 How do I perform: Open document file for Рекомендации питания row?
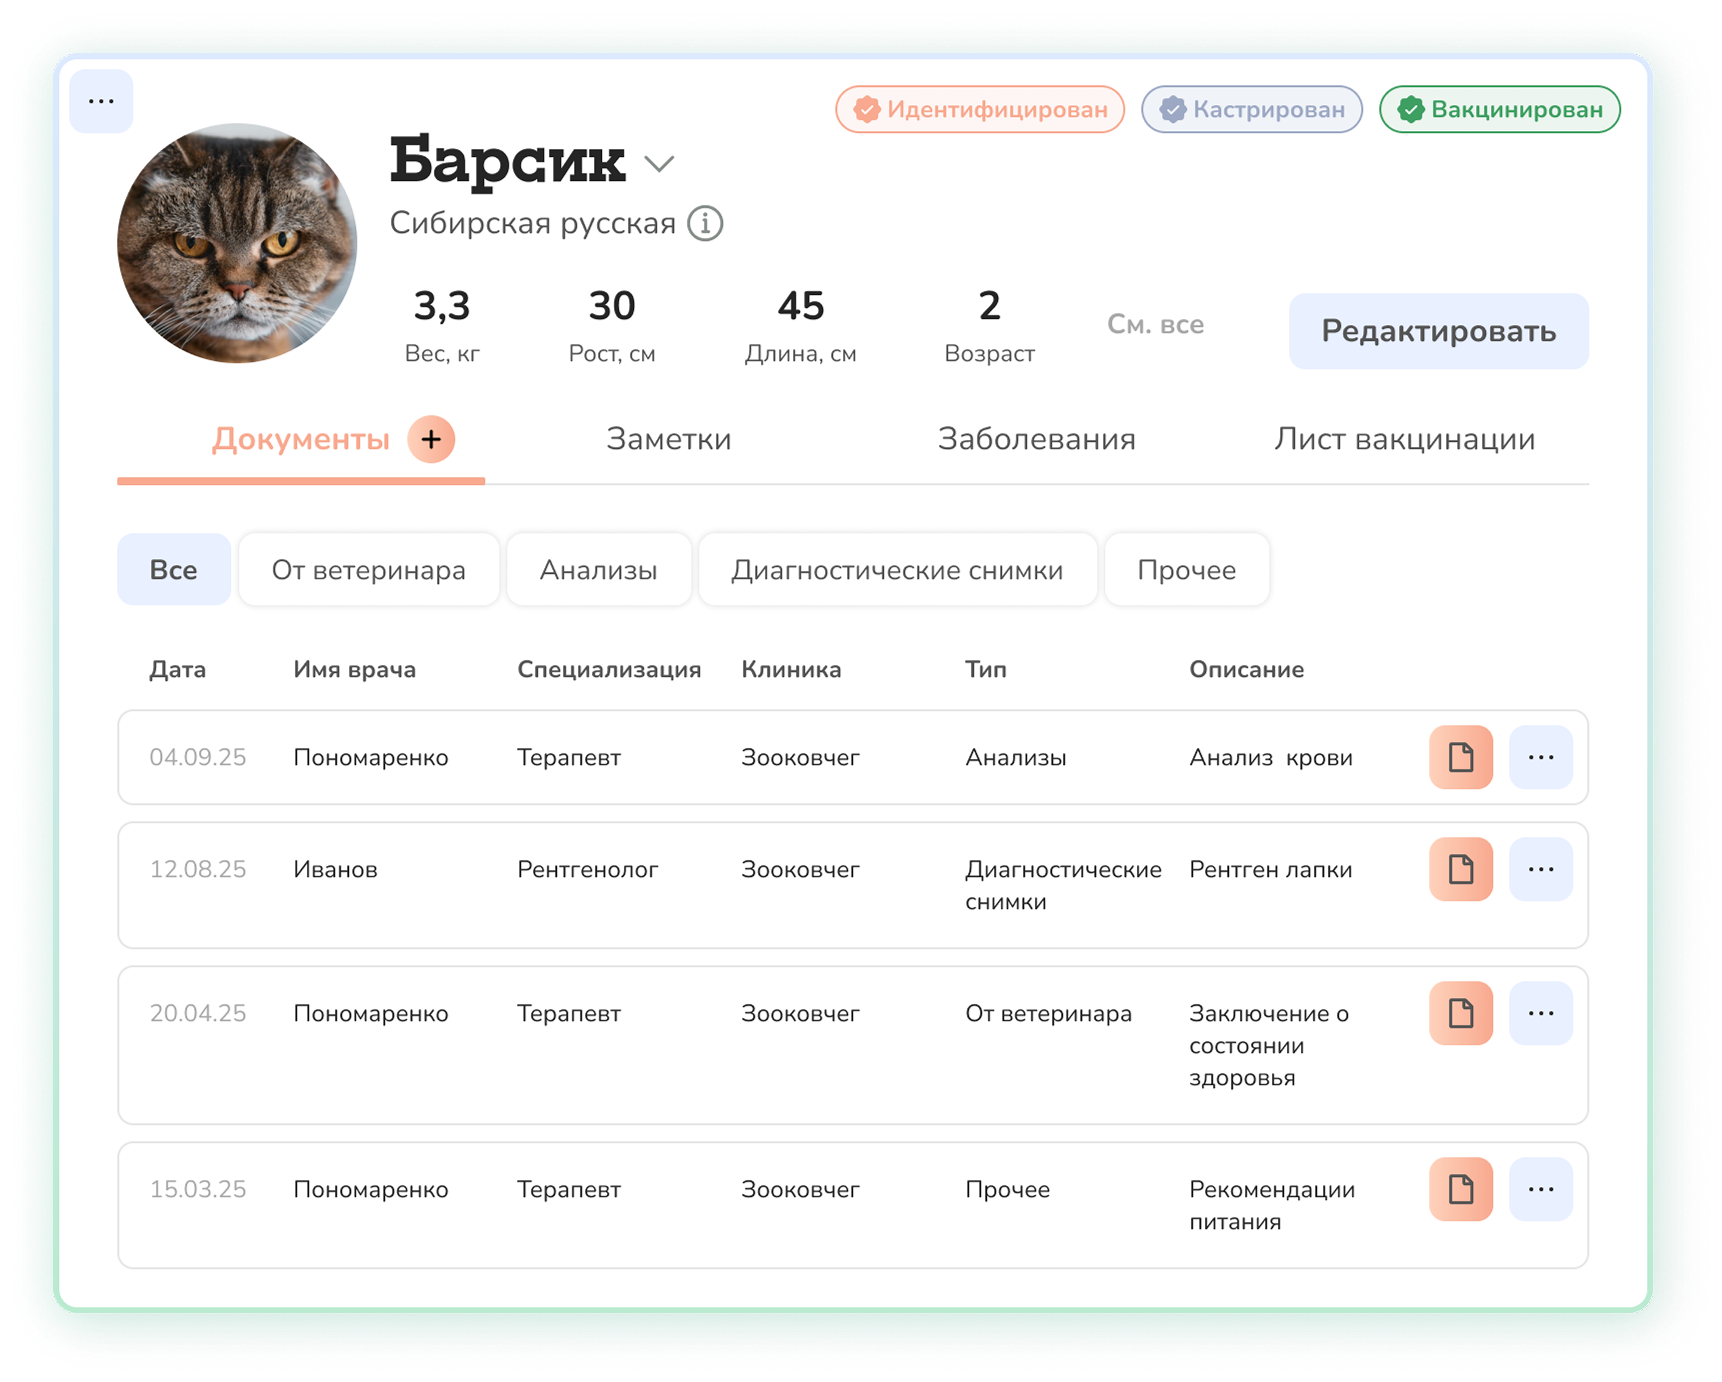[1460, 1189]
